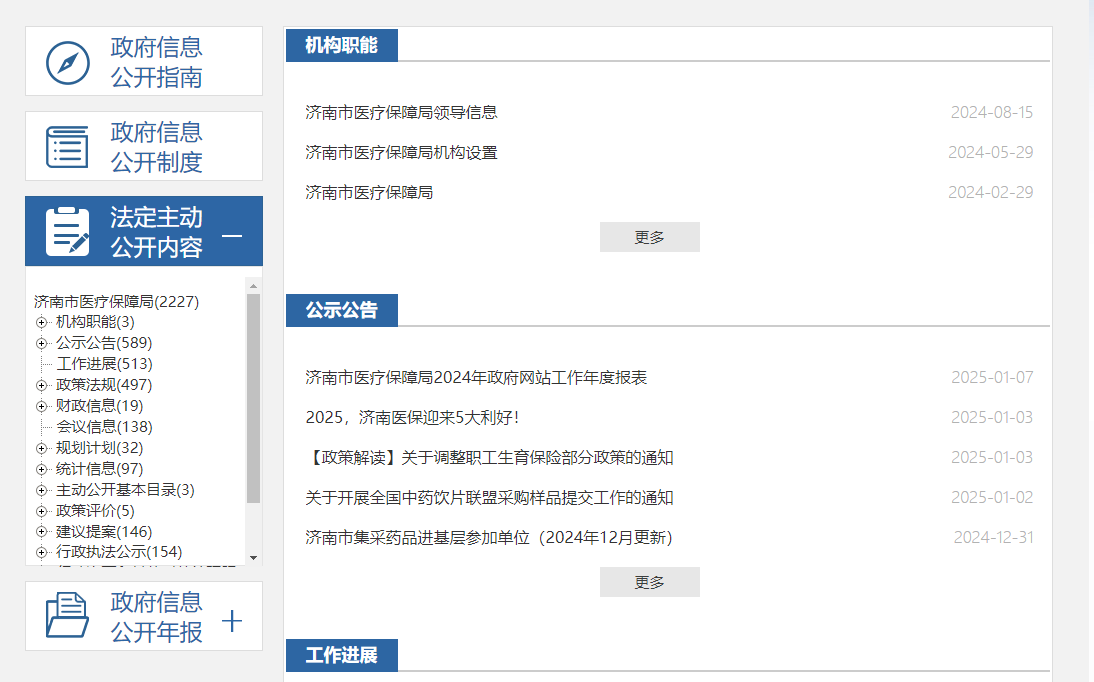Click the tree panel scrollbar down arrow
Screen dimensions: 1094x682
(253, 557)
